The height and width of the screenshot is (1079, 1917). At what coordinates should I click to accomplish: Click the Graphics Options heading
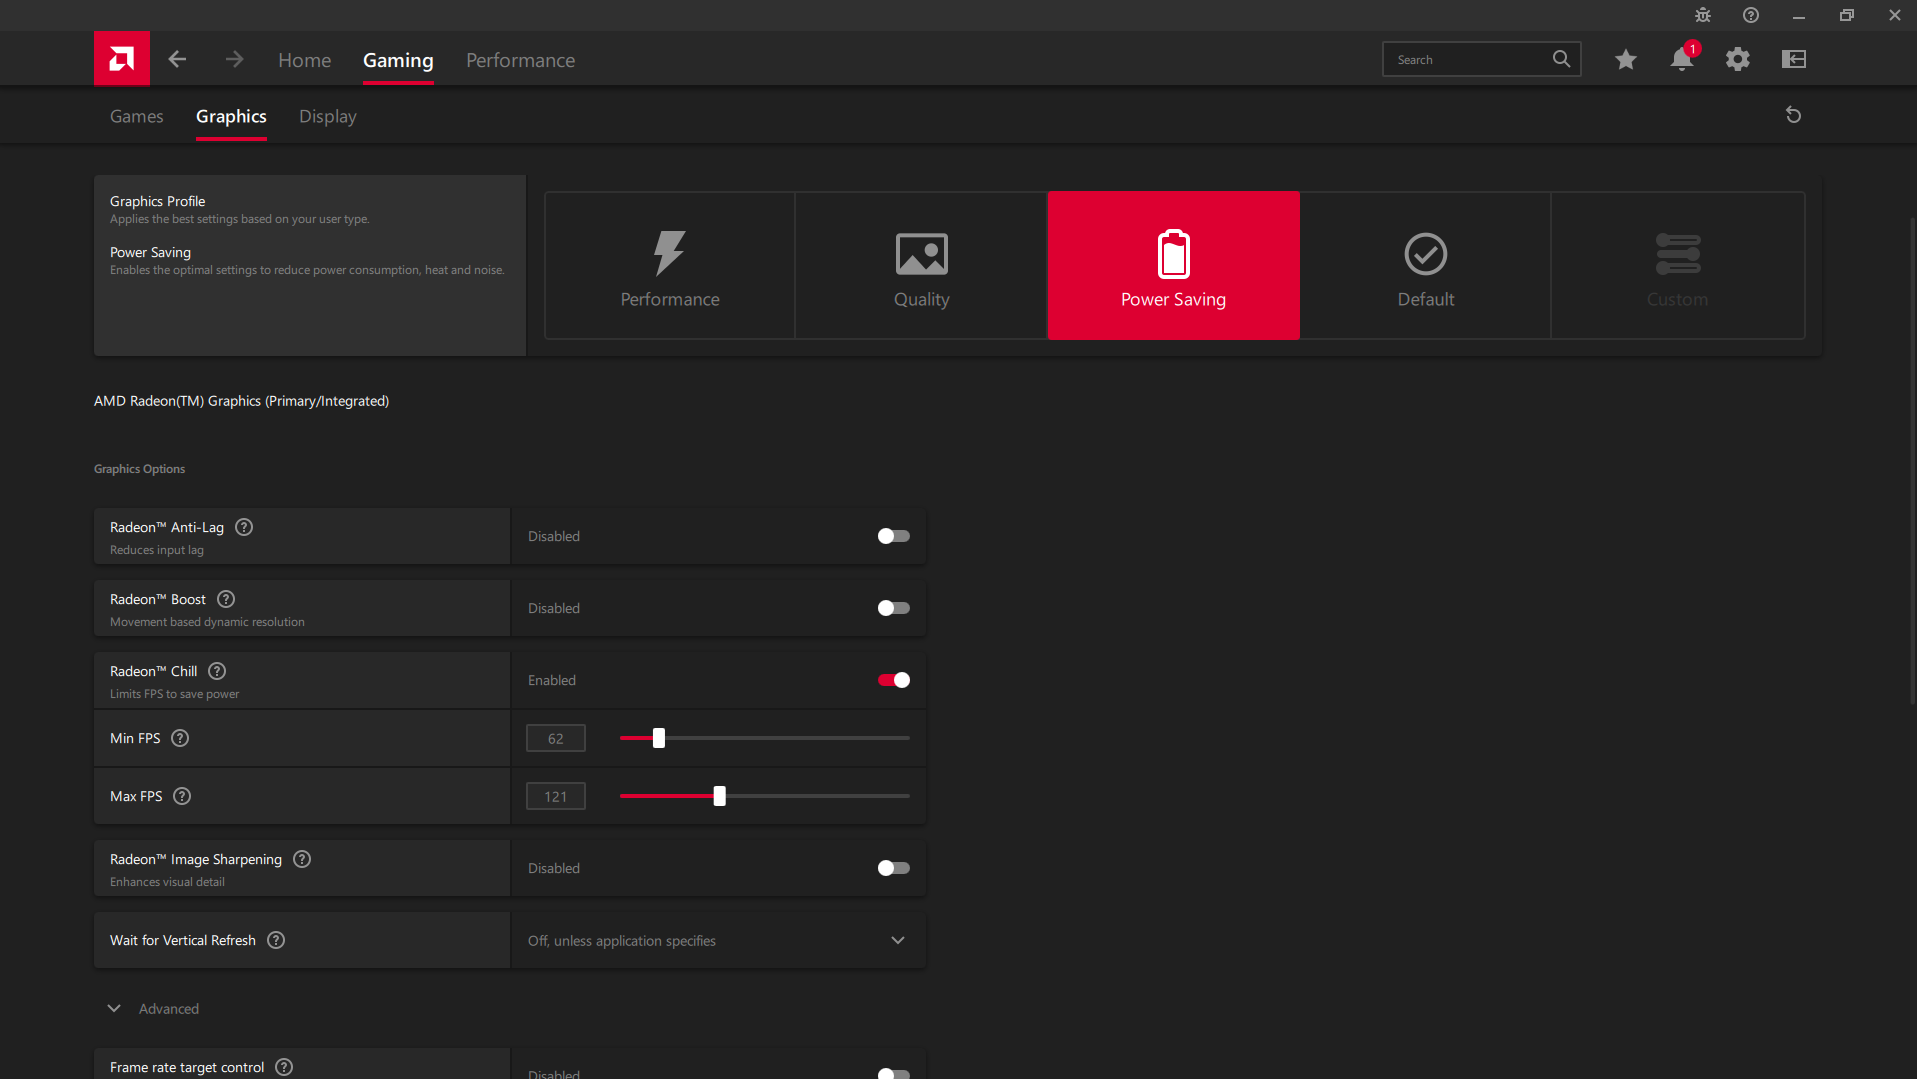tap(139, 469)
